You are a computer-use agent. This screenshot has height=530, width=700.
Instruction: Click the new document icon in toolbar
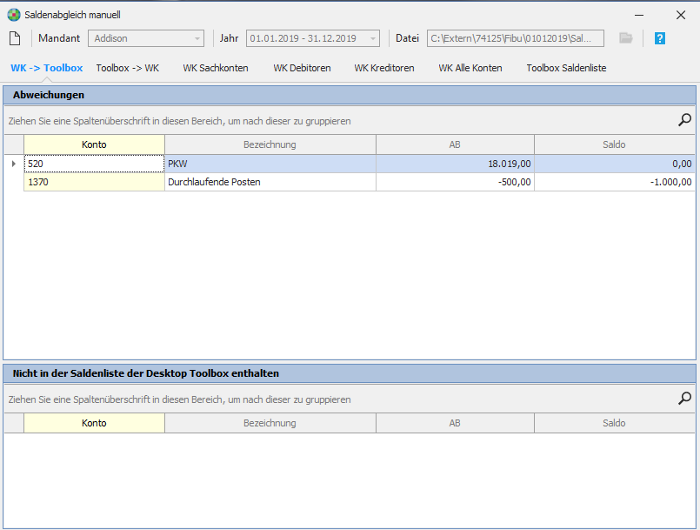pyautogui.click(x=15, y=38)
